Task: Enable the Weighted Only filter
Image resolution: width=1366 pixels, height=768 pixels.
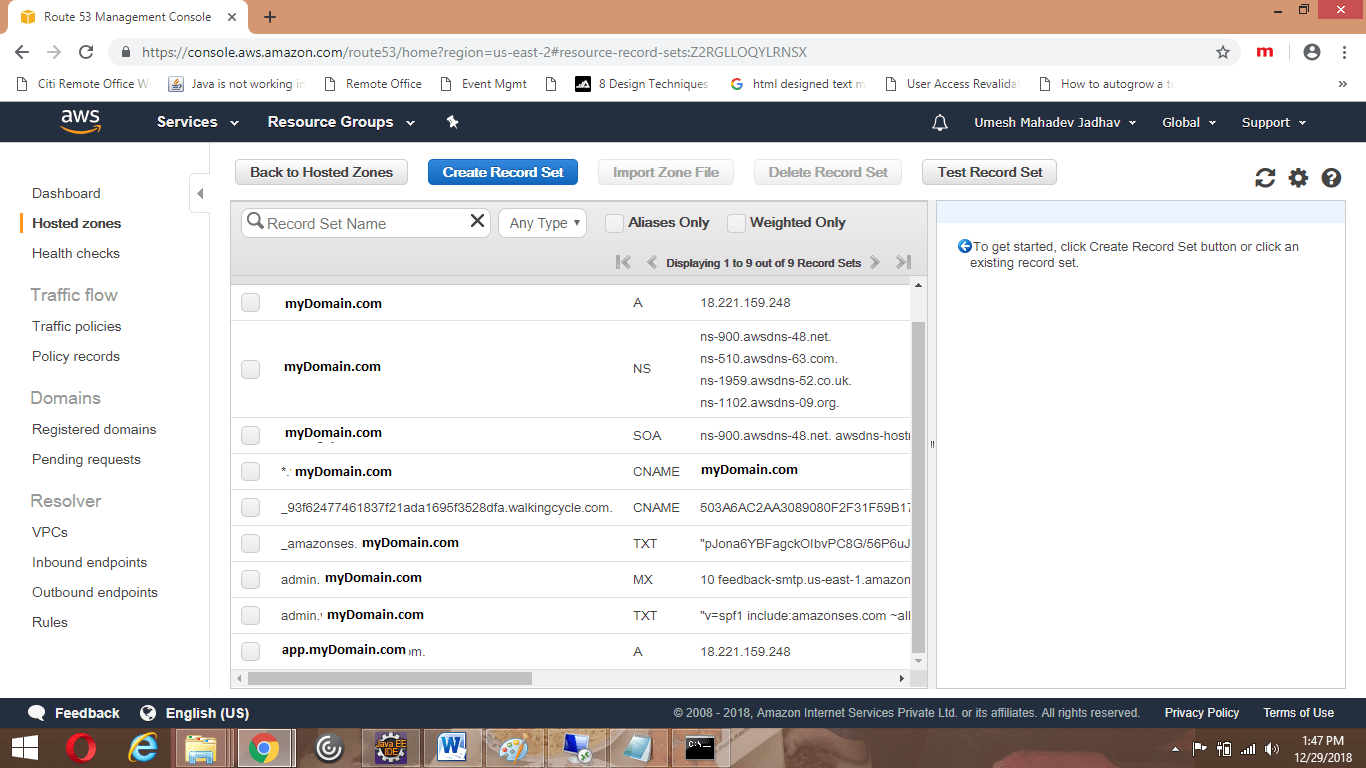Action: 737,223
